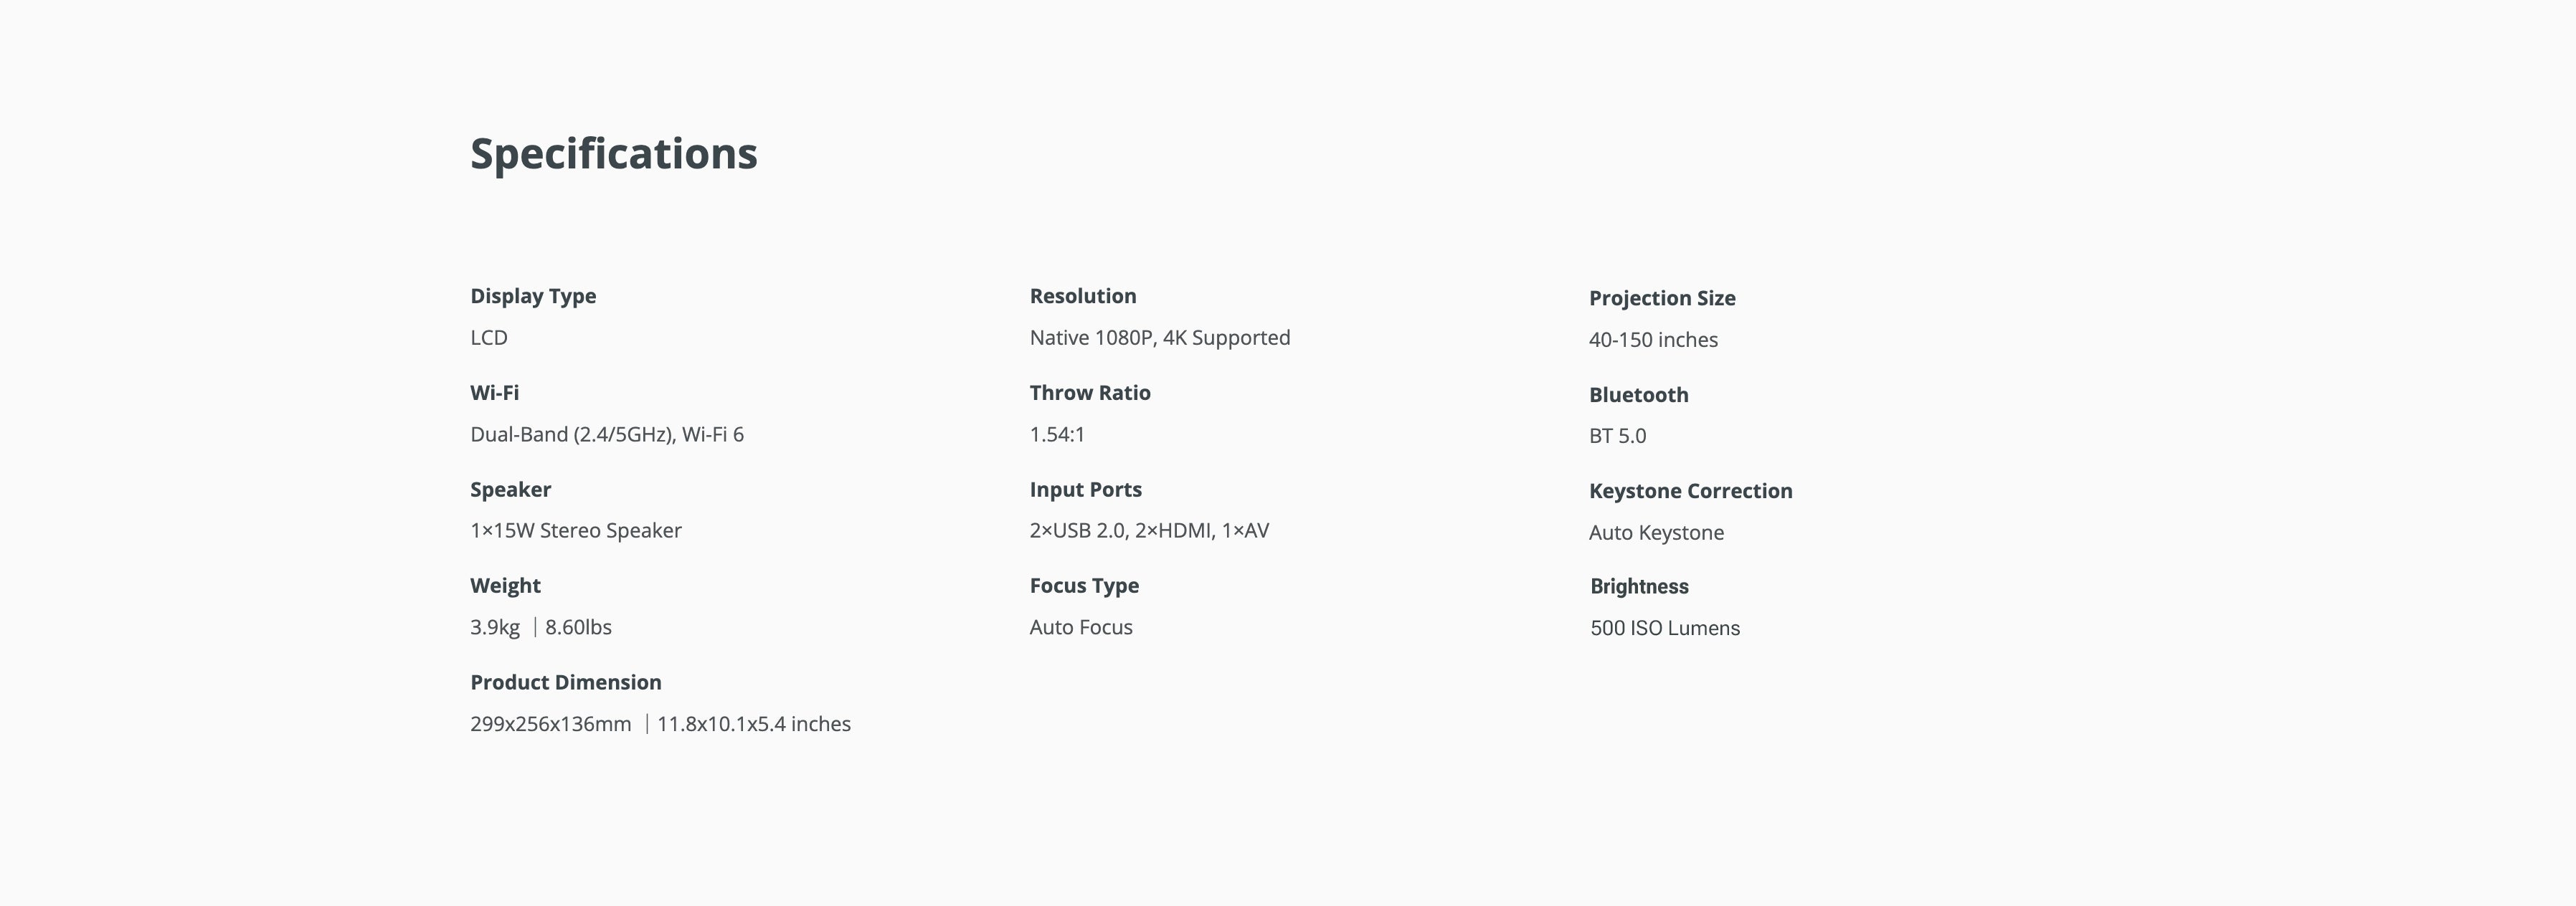This screenshot has width=2576, height=906.
Task: Click the Wi-Fi spec label
Action: pyautogui.click(x=494, y=393)
